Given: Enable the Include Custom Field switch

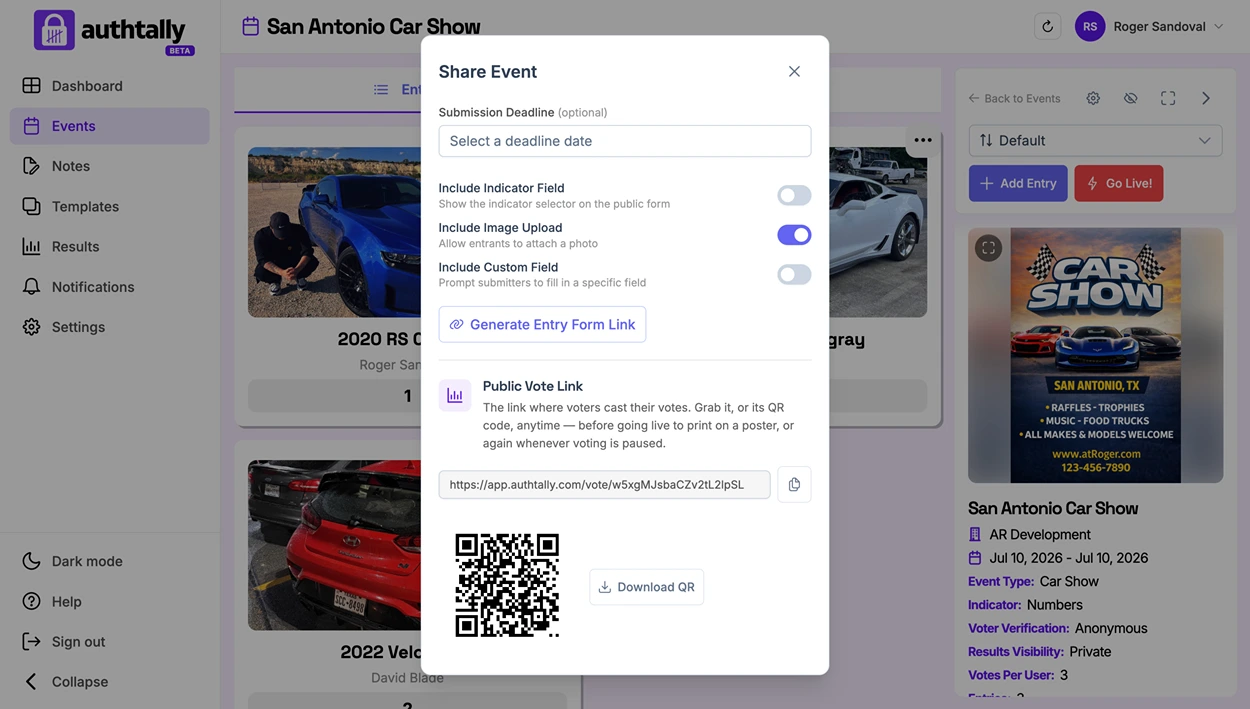Looking at the screenshot, I should 794,274.
